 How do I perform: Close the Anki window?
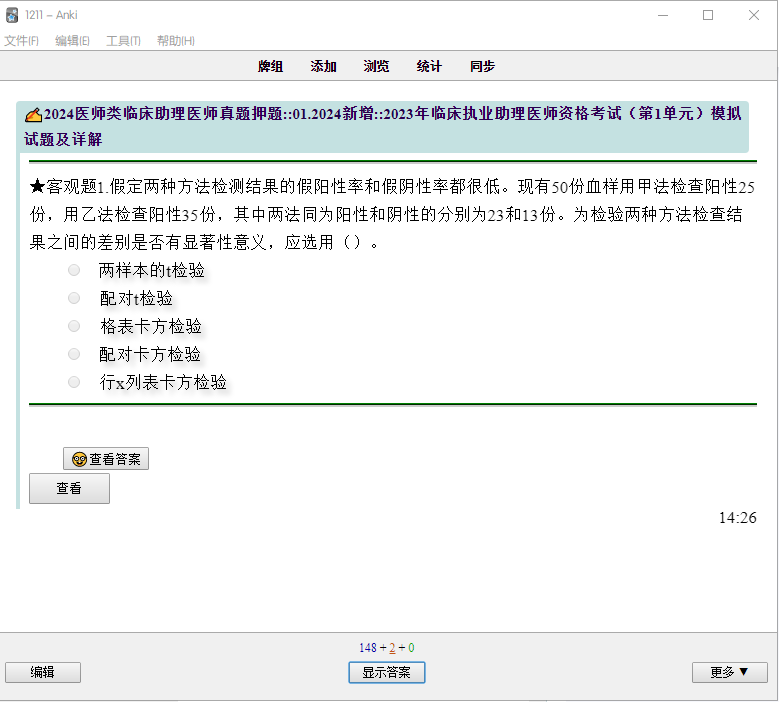coord(754,15)
